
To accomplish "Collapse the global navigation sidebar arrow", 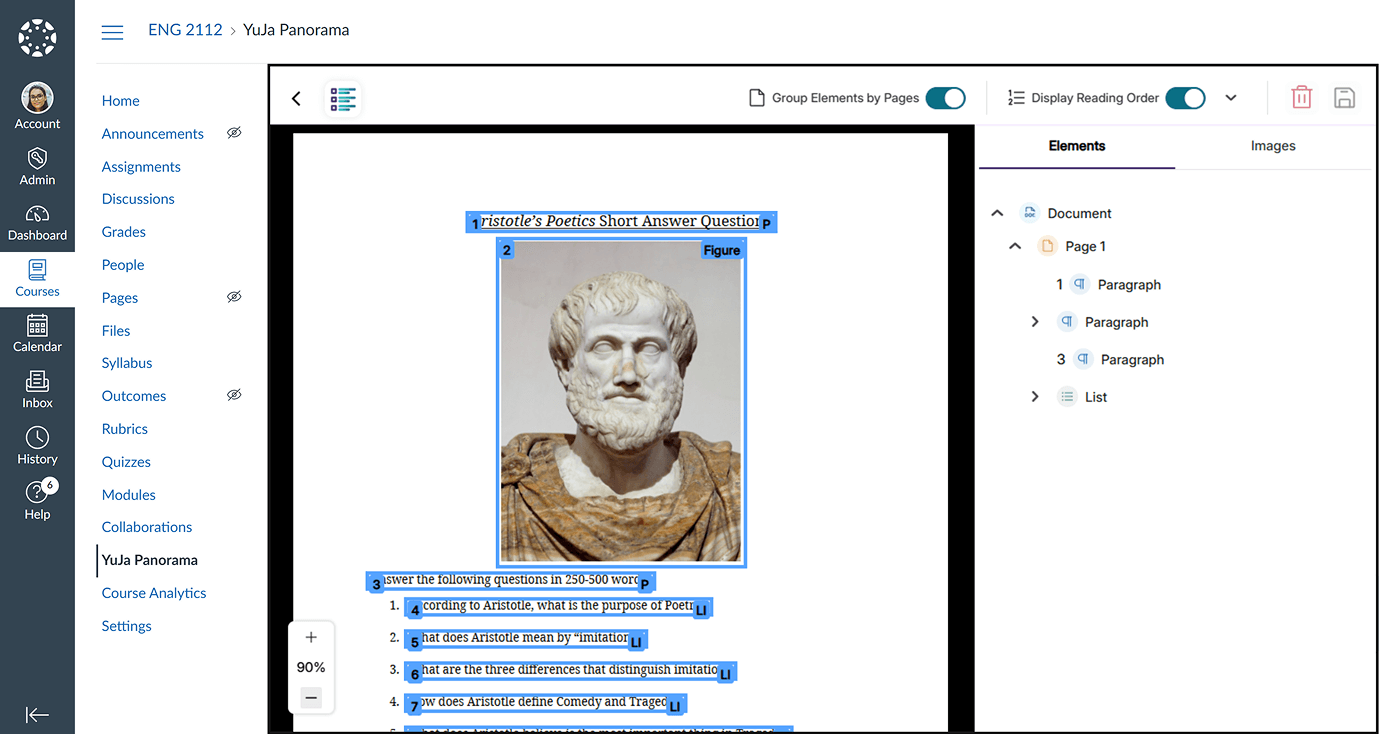I will [37, 714].
